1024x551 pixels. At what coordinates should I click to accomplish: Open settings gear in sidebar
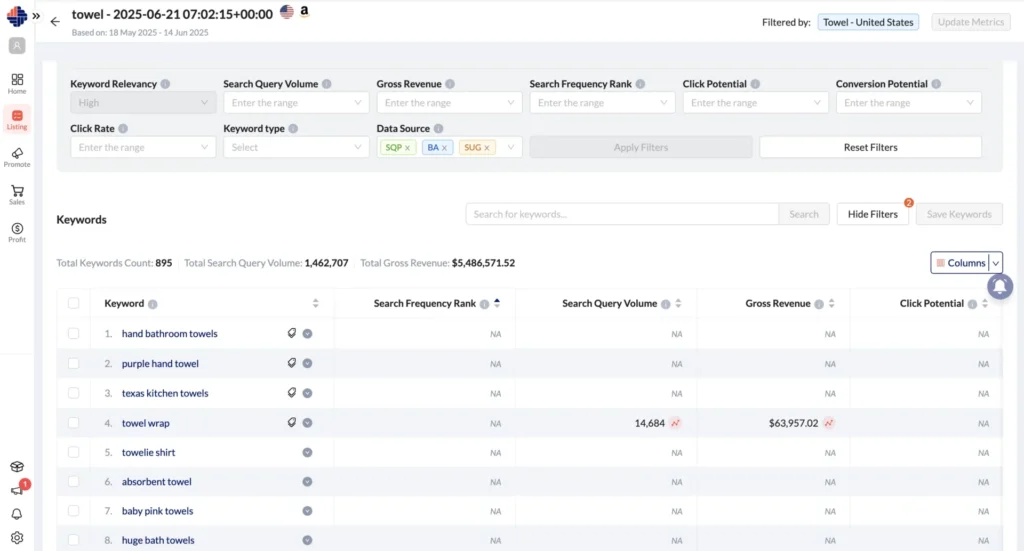pyautogui.click(x=17, y=538)
